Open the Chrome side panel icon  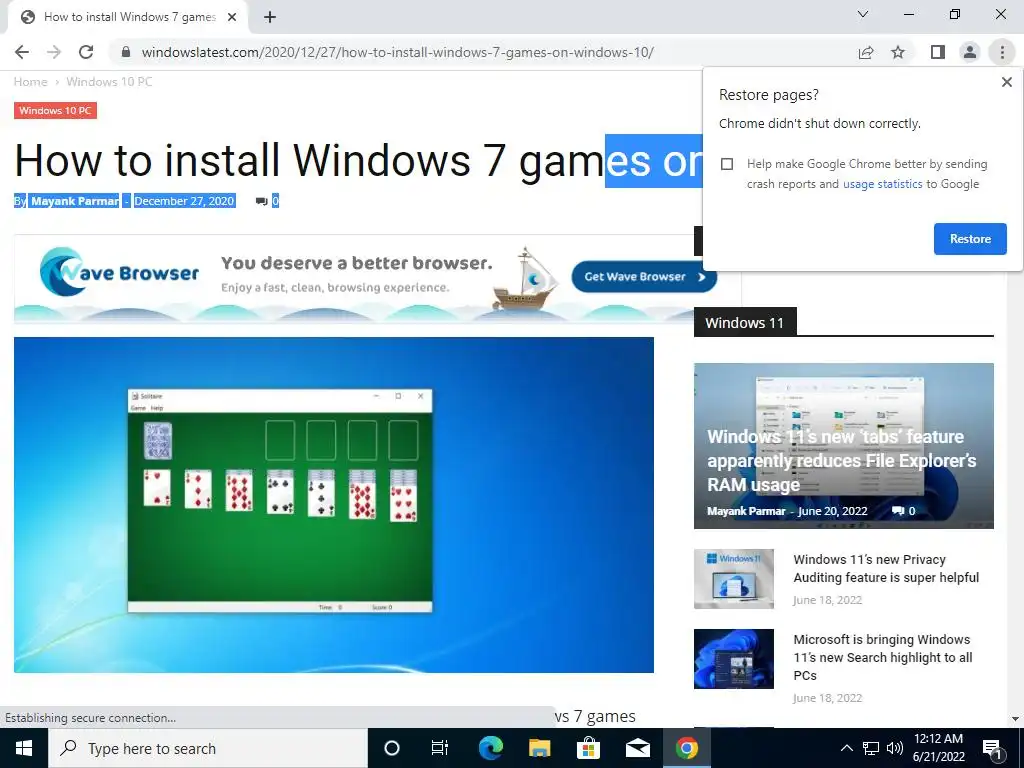938,52
